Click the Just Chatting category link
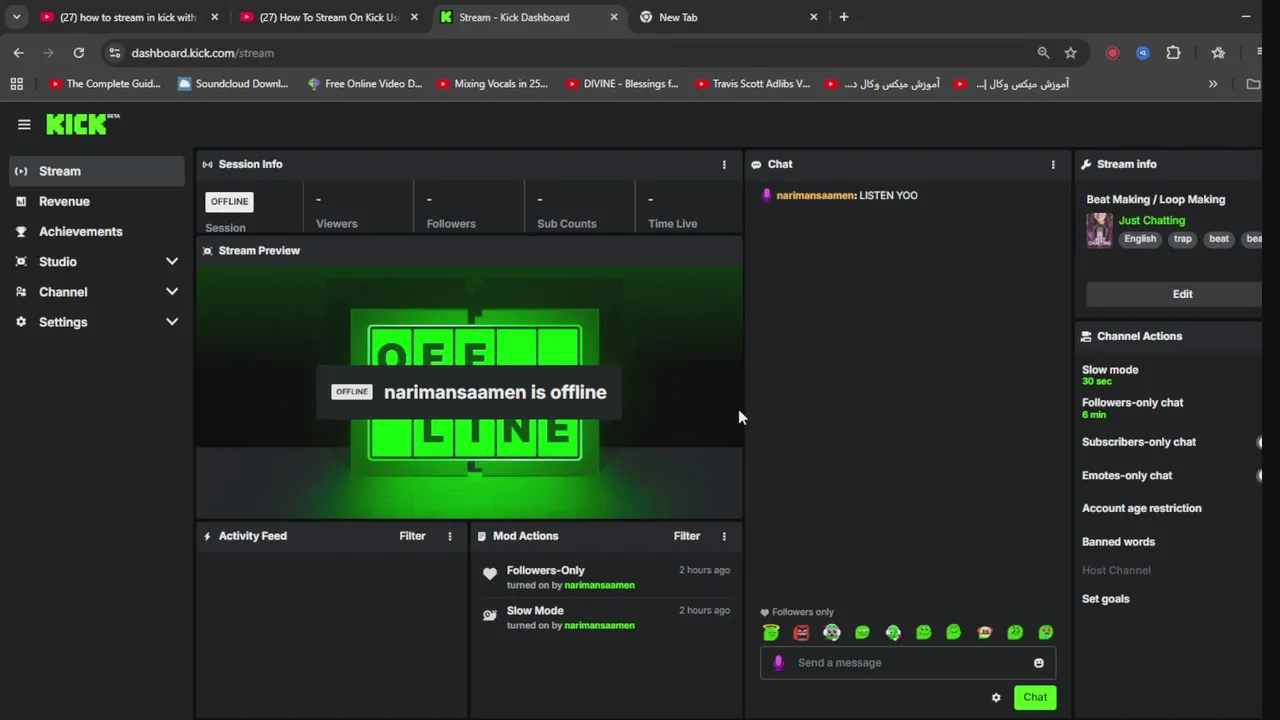Image resolution: width=1280 pixels, height=720 pixels. coord(1152,220)
